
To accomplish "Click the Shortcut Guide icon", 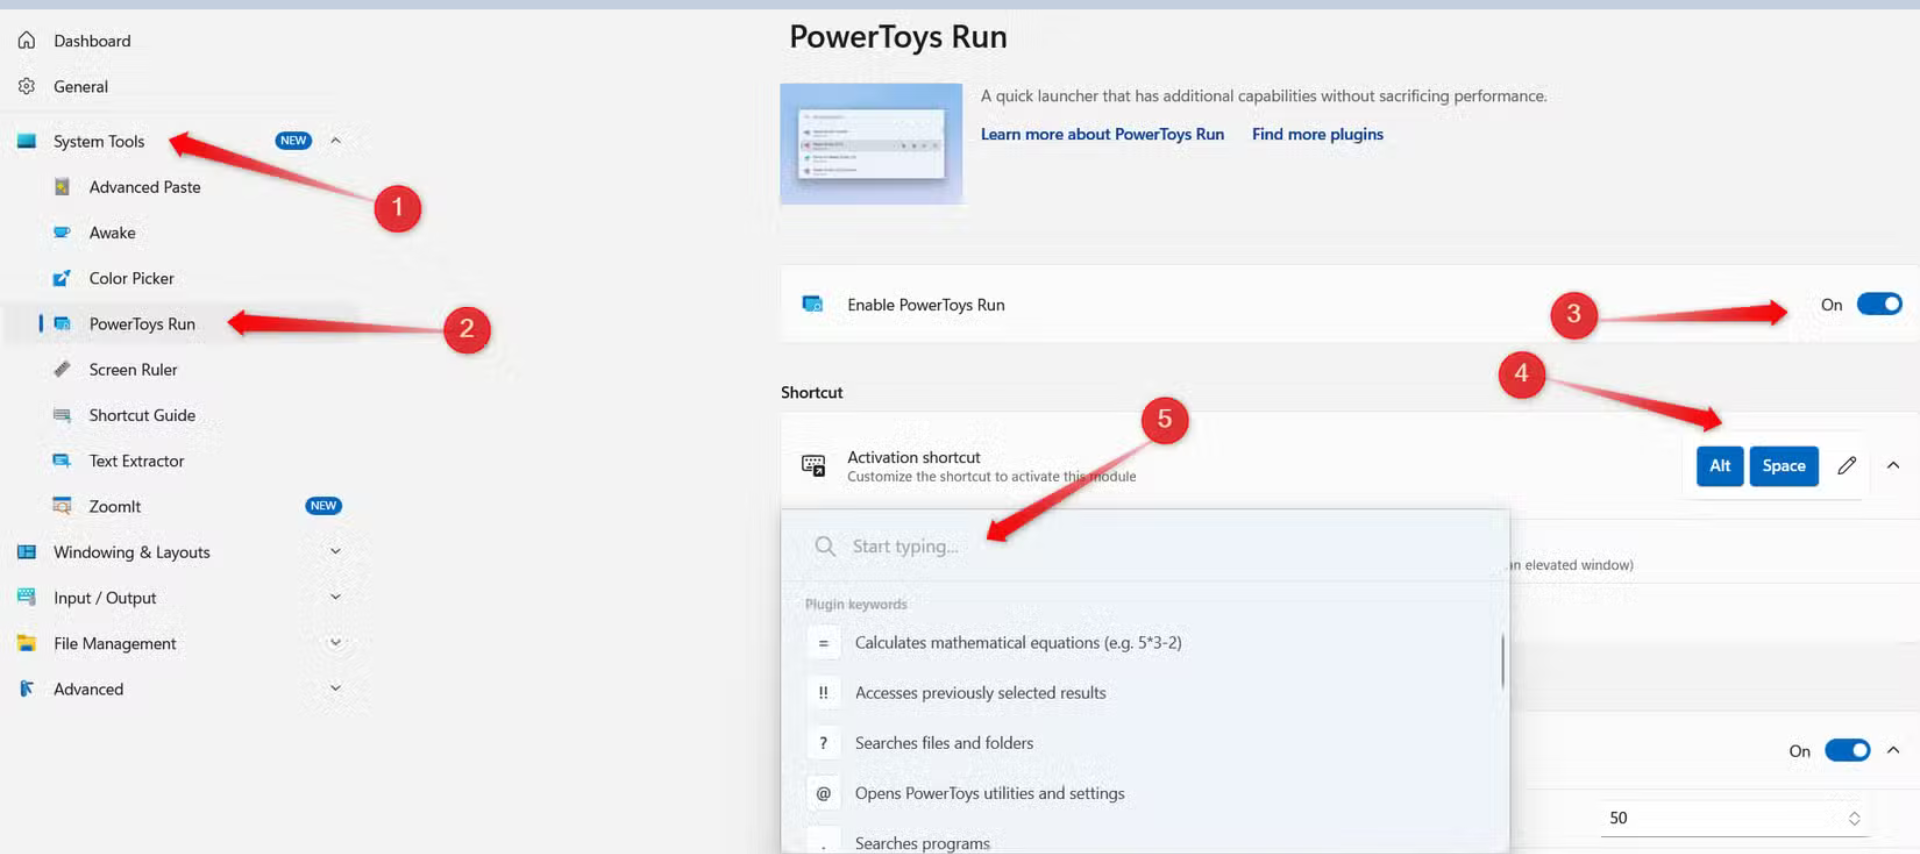I will point(62,415).
